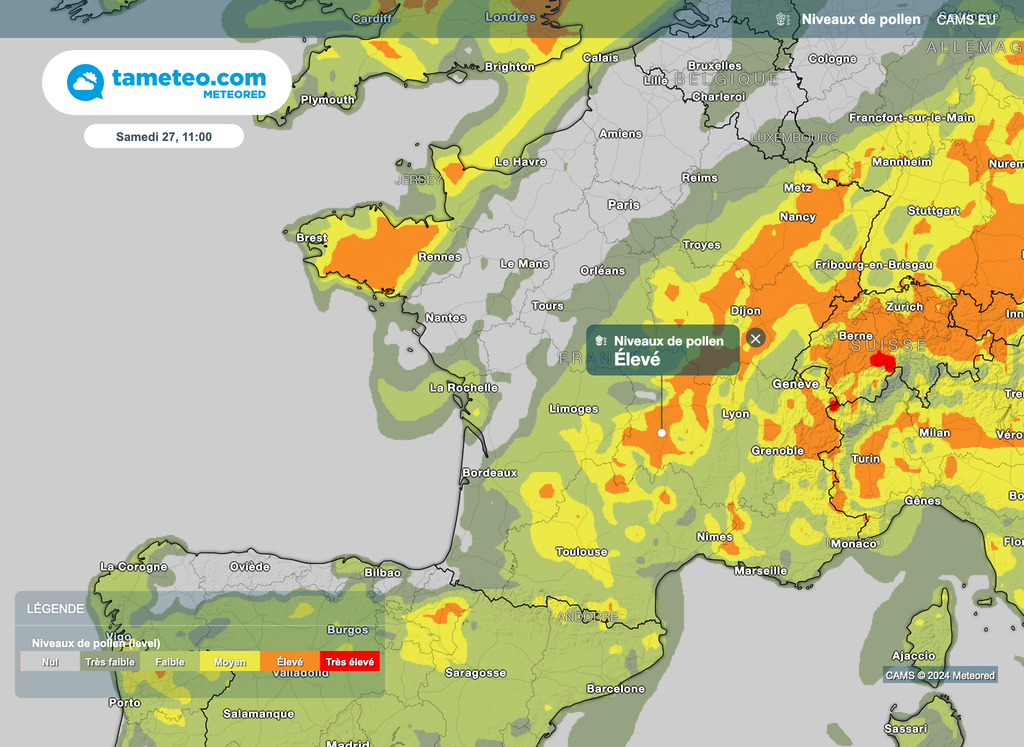
Task: Click the Plymouth city label
Action: click(328, 100)
